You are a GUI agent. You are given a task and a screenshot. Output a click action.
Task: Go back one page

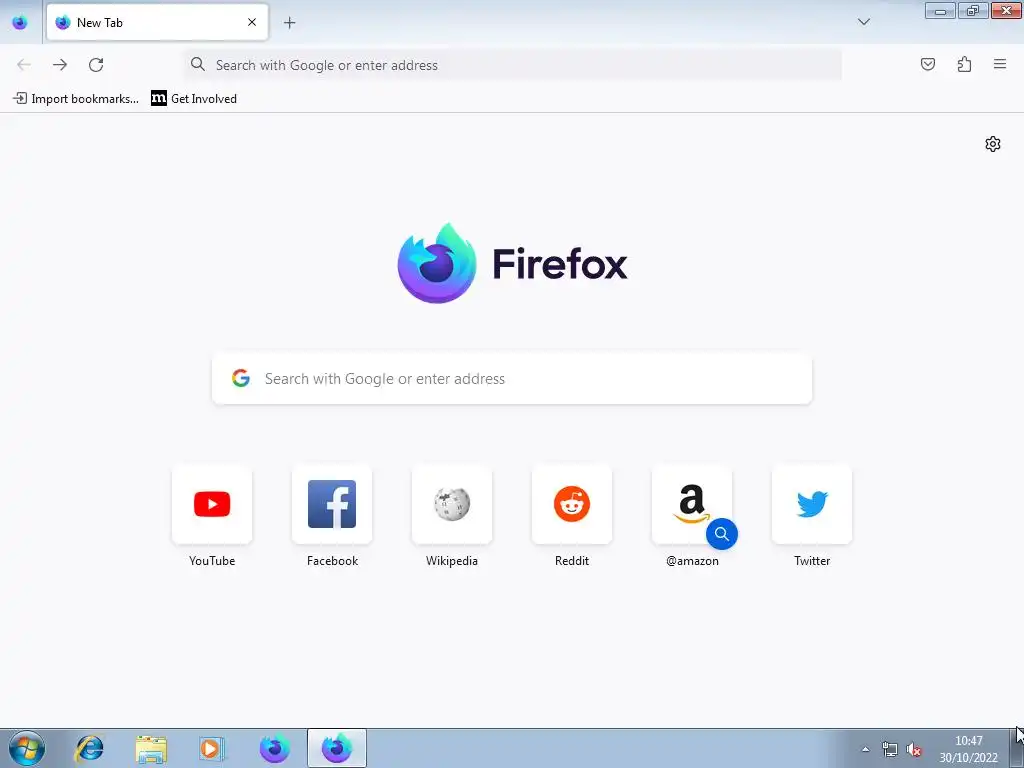point(24,65)
